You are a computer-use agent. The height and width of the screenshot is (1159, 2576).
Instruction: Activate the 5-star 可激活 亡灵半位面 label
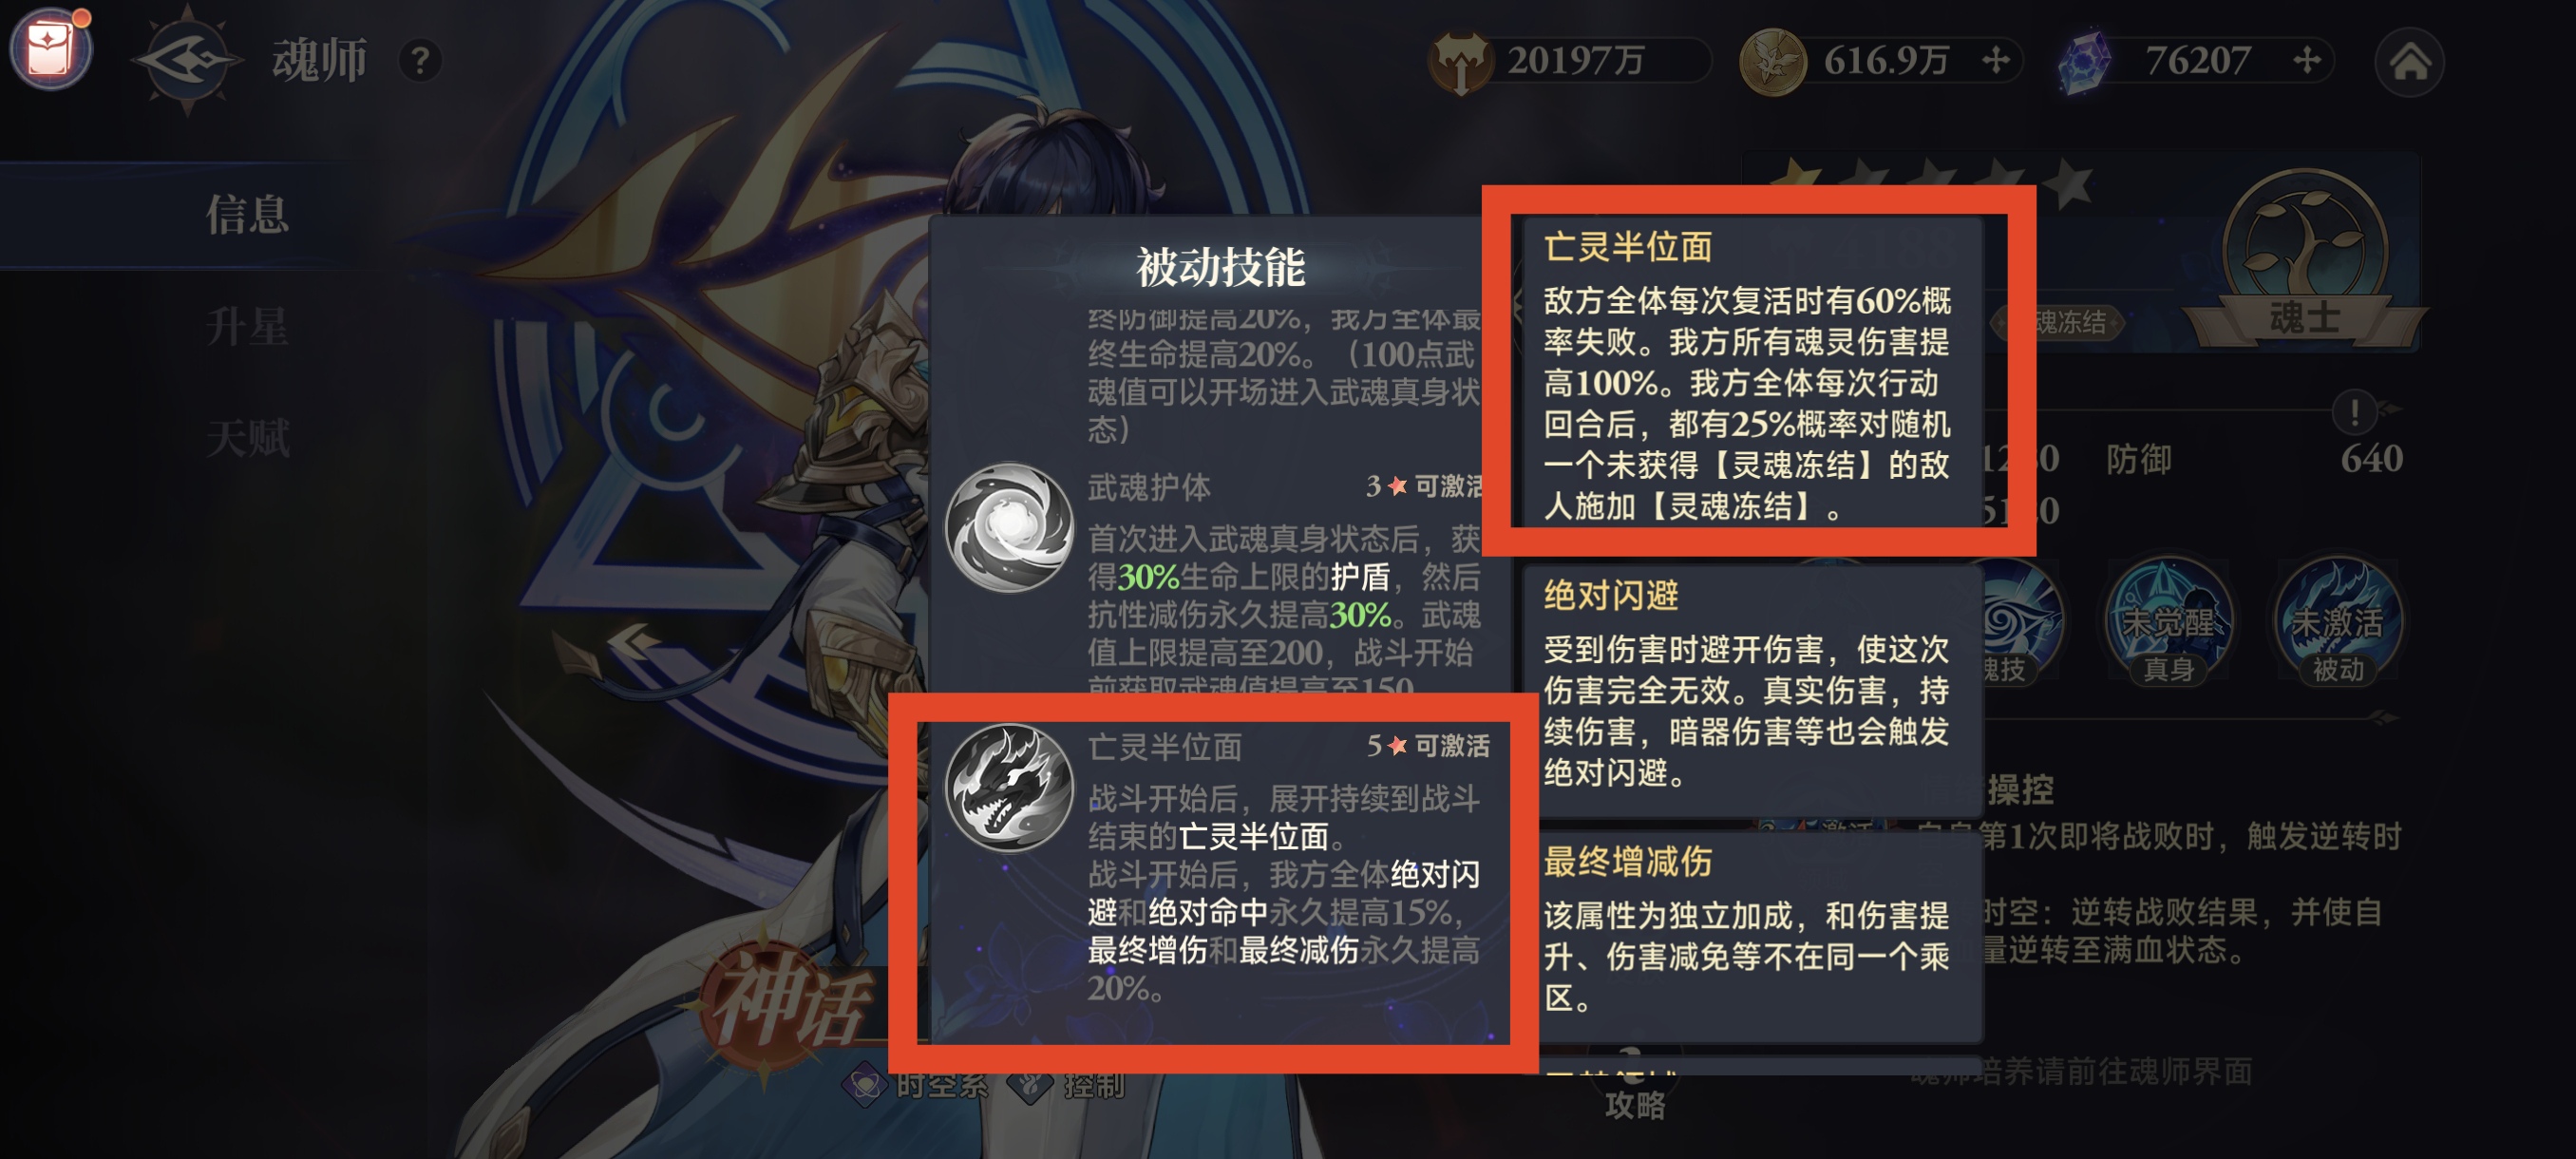(x=1428, y=746)
